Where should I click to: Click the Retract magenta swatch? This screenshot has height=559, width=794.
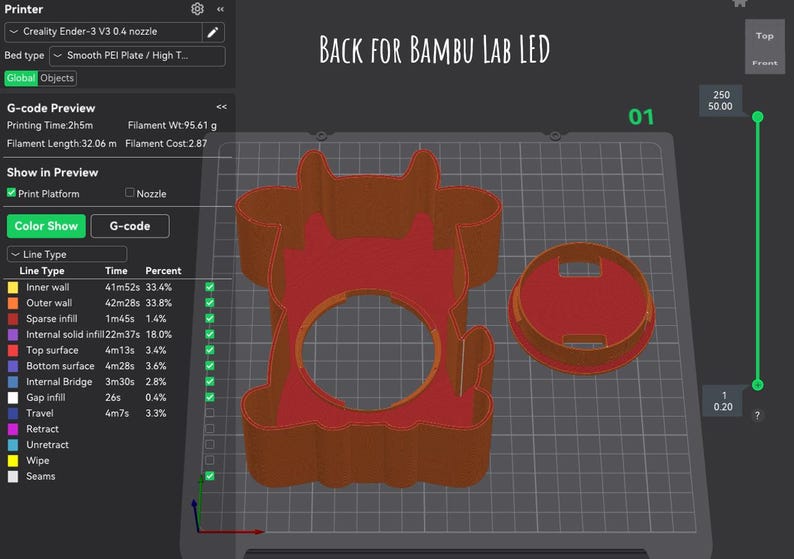[x=13, y=429]
